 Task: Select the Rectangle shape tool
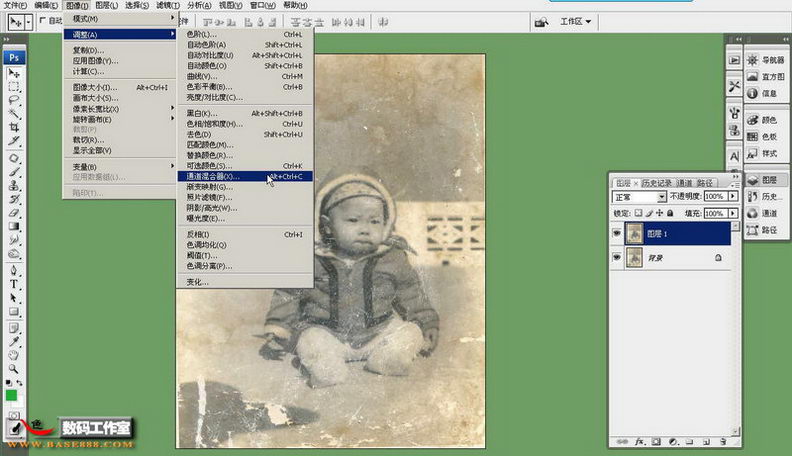[x=14, y=312]
